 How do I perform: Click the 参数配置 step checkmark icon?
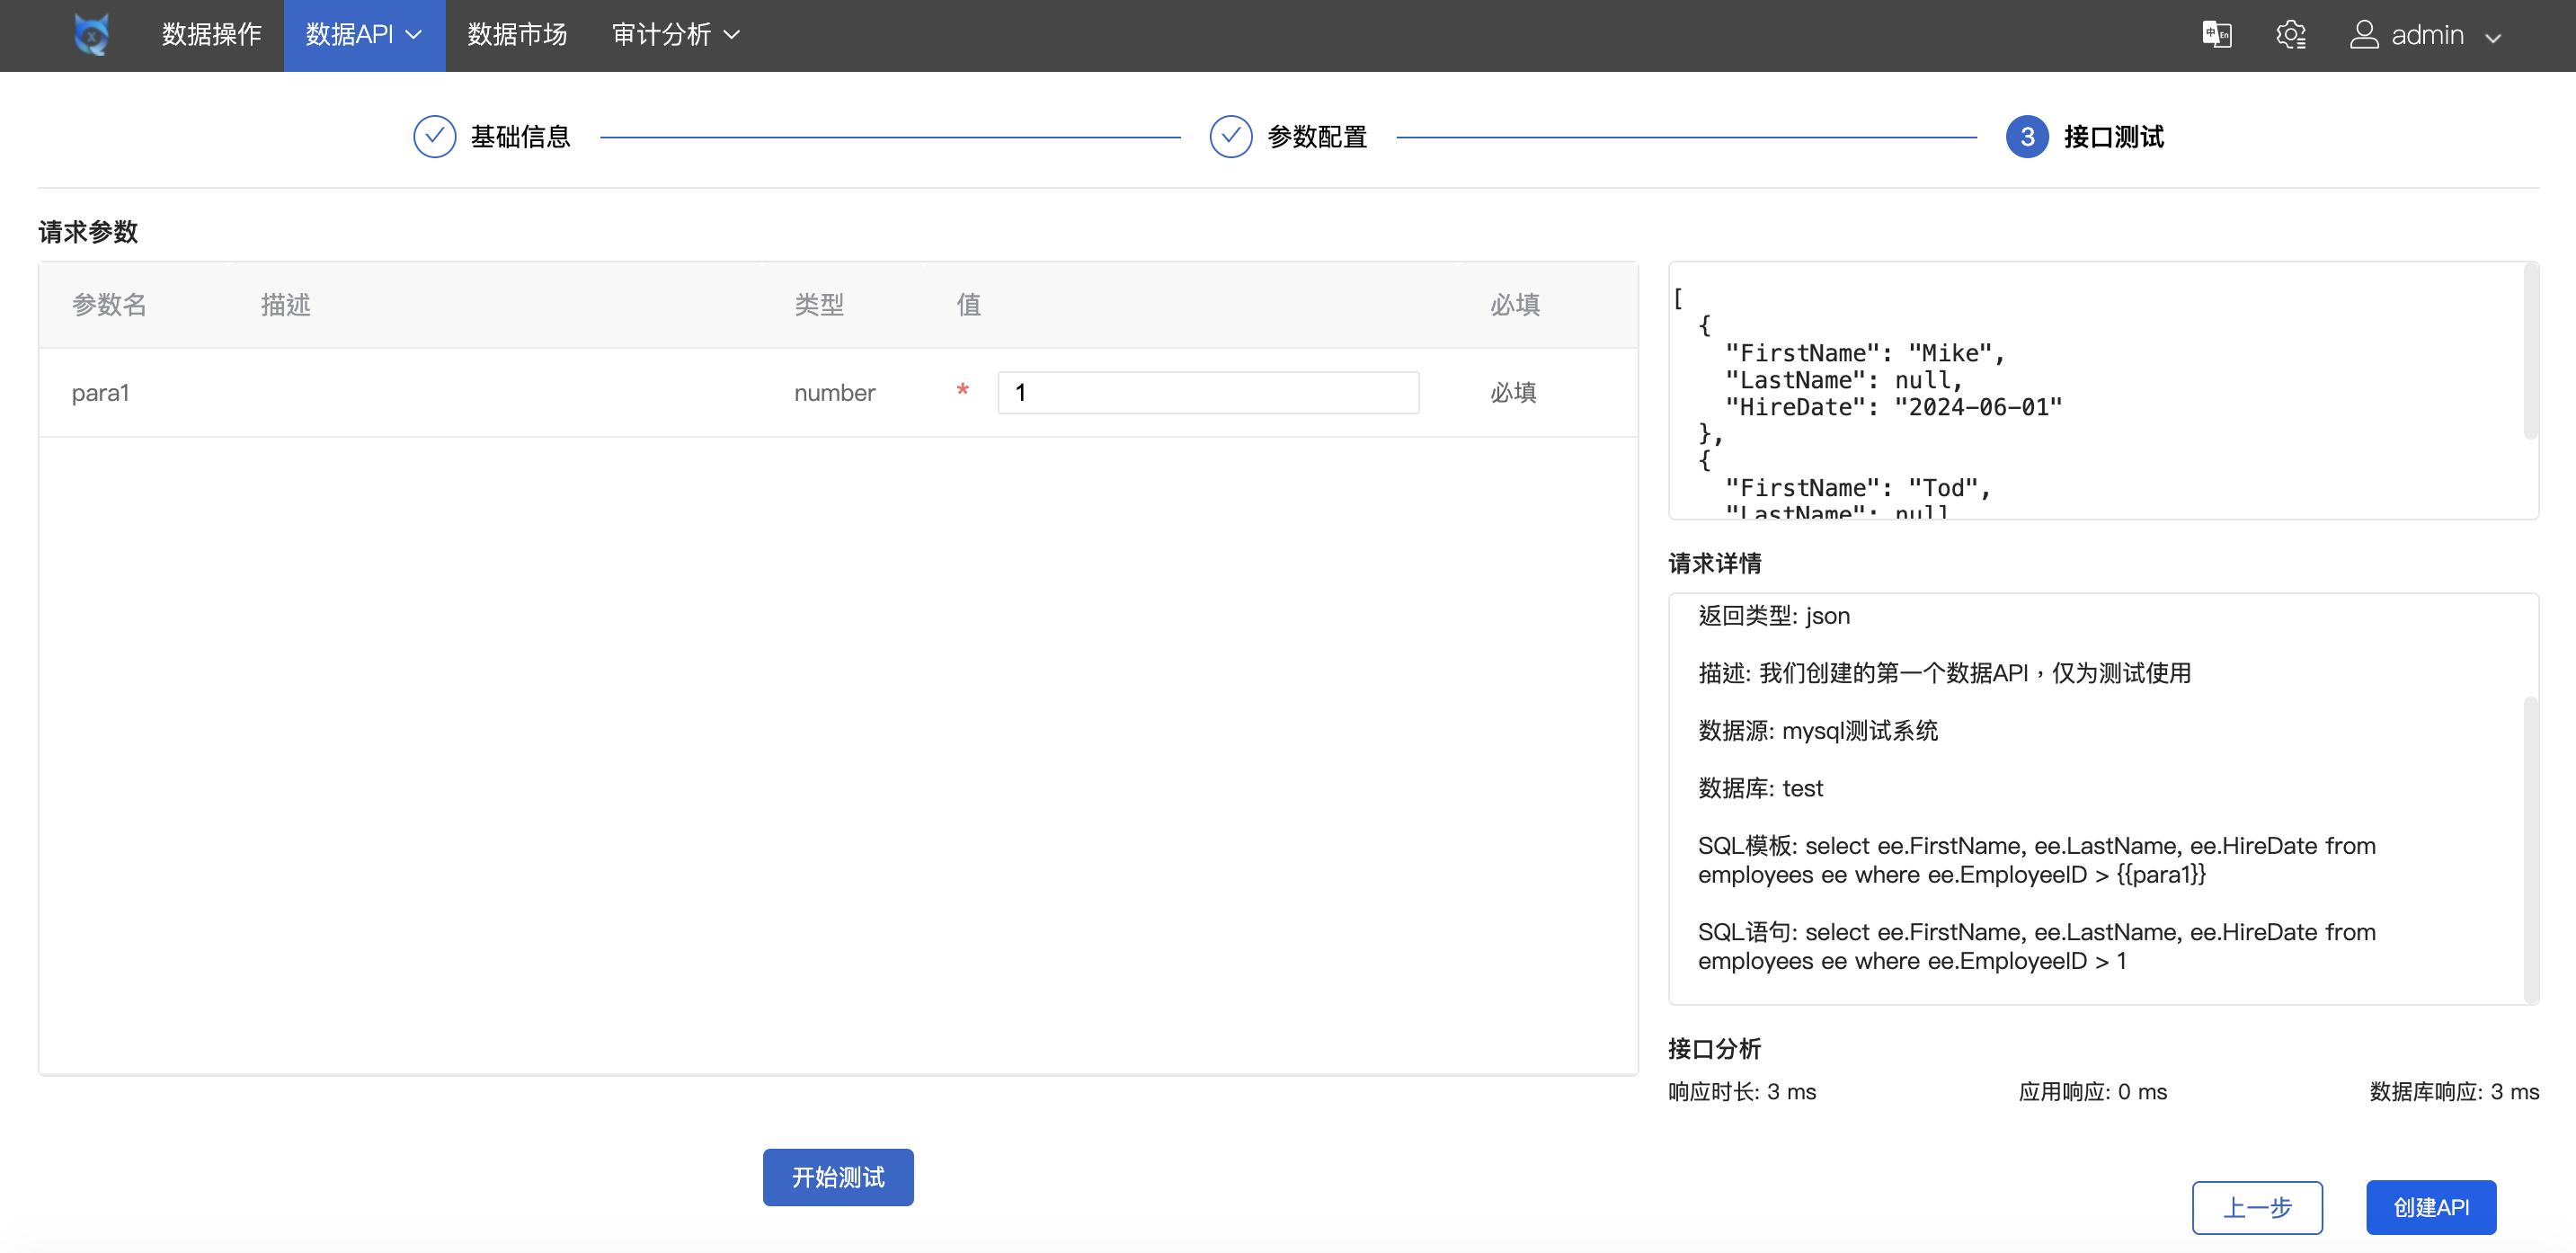(x=1230, y=137)
